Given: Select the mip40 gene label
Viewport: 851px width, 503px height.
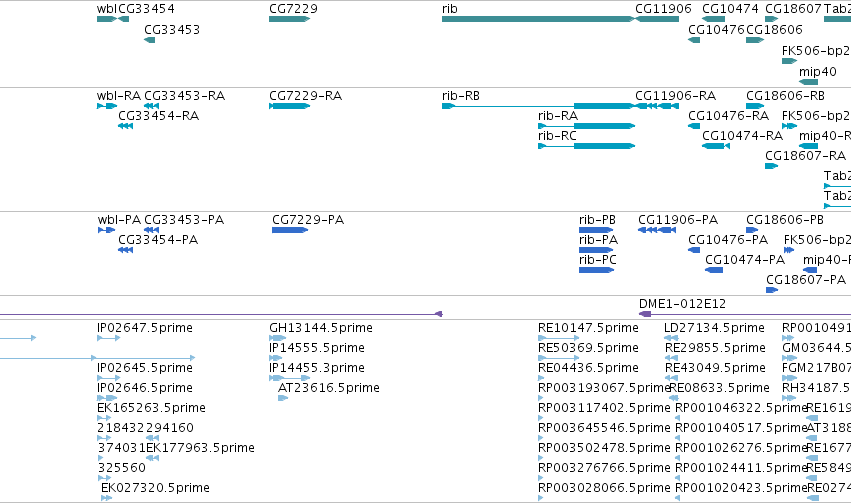Looking at the screenshot, I should pos(818,72).
